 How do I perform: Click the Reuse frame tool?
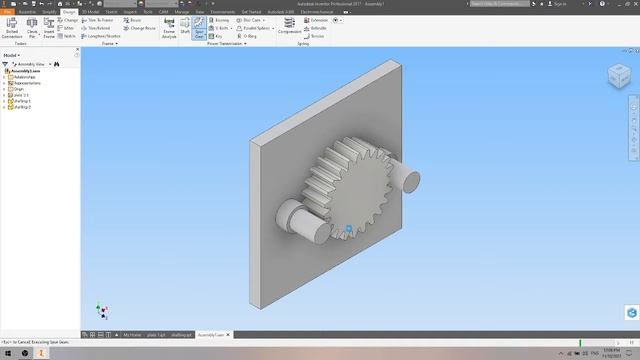[132, 20]
